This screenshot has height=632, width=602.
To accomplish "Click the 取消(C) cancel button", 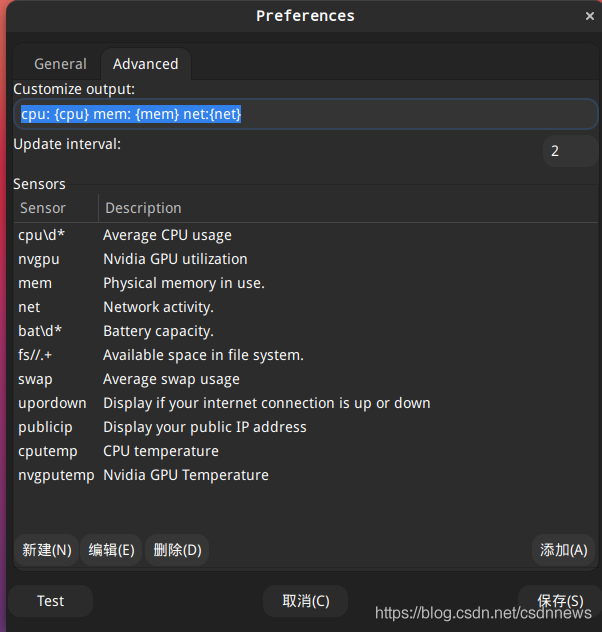I will pos(305,601).
